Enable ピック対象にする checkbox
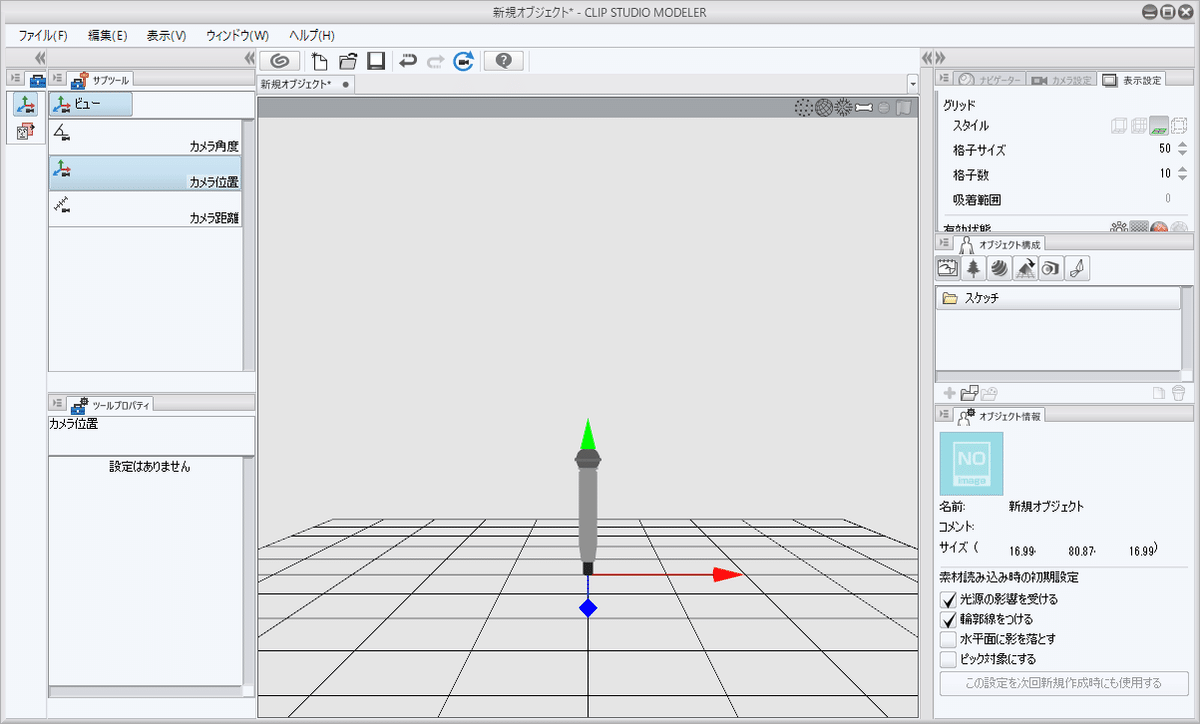This screenshot has width=1200, height=724. 949,659
